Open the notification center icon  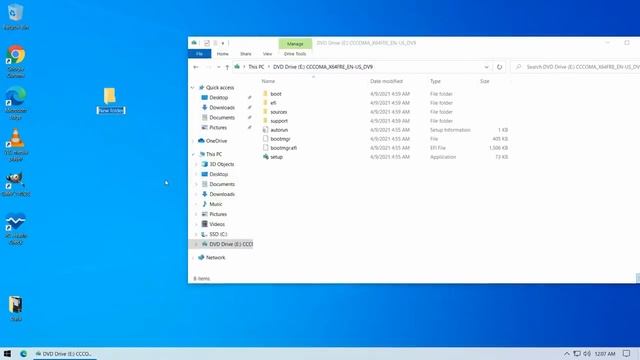[627, 353]
